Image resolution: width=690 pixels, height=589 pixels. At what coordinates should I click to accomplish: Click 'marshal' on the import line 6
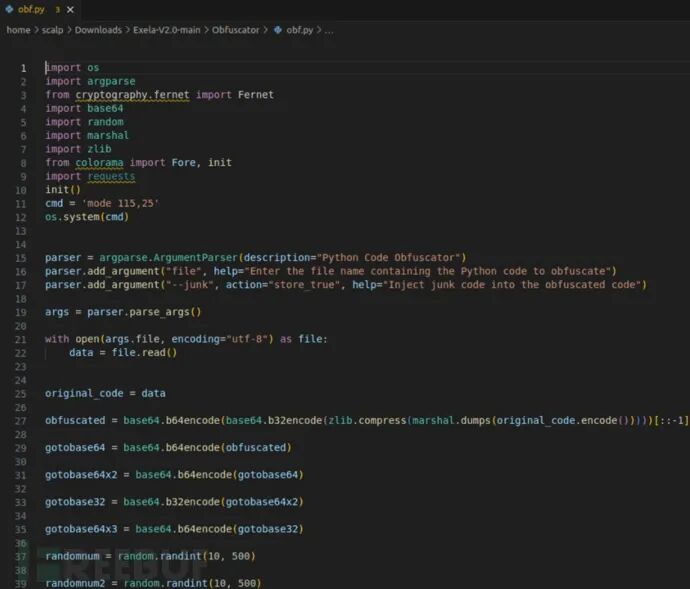(108, 136)
